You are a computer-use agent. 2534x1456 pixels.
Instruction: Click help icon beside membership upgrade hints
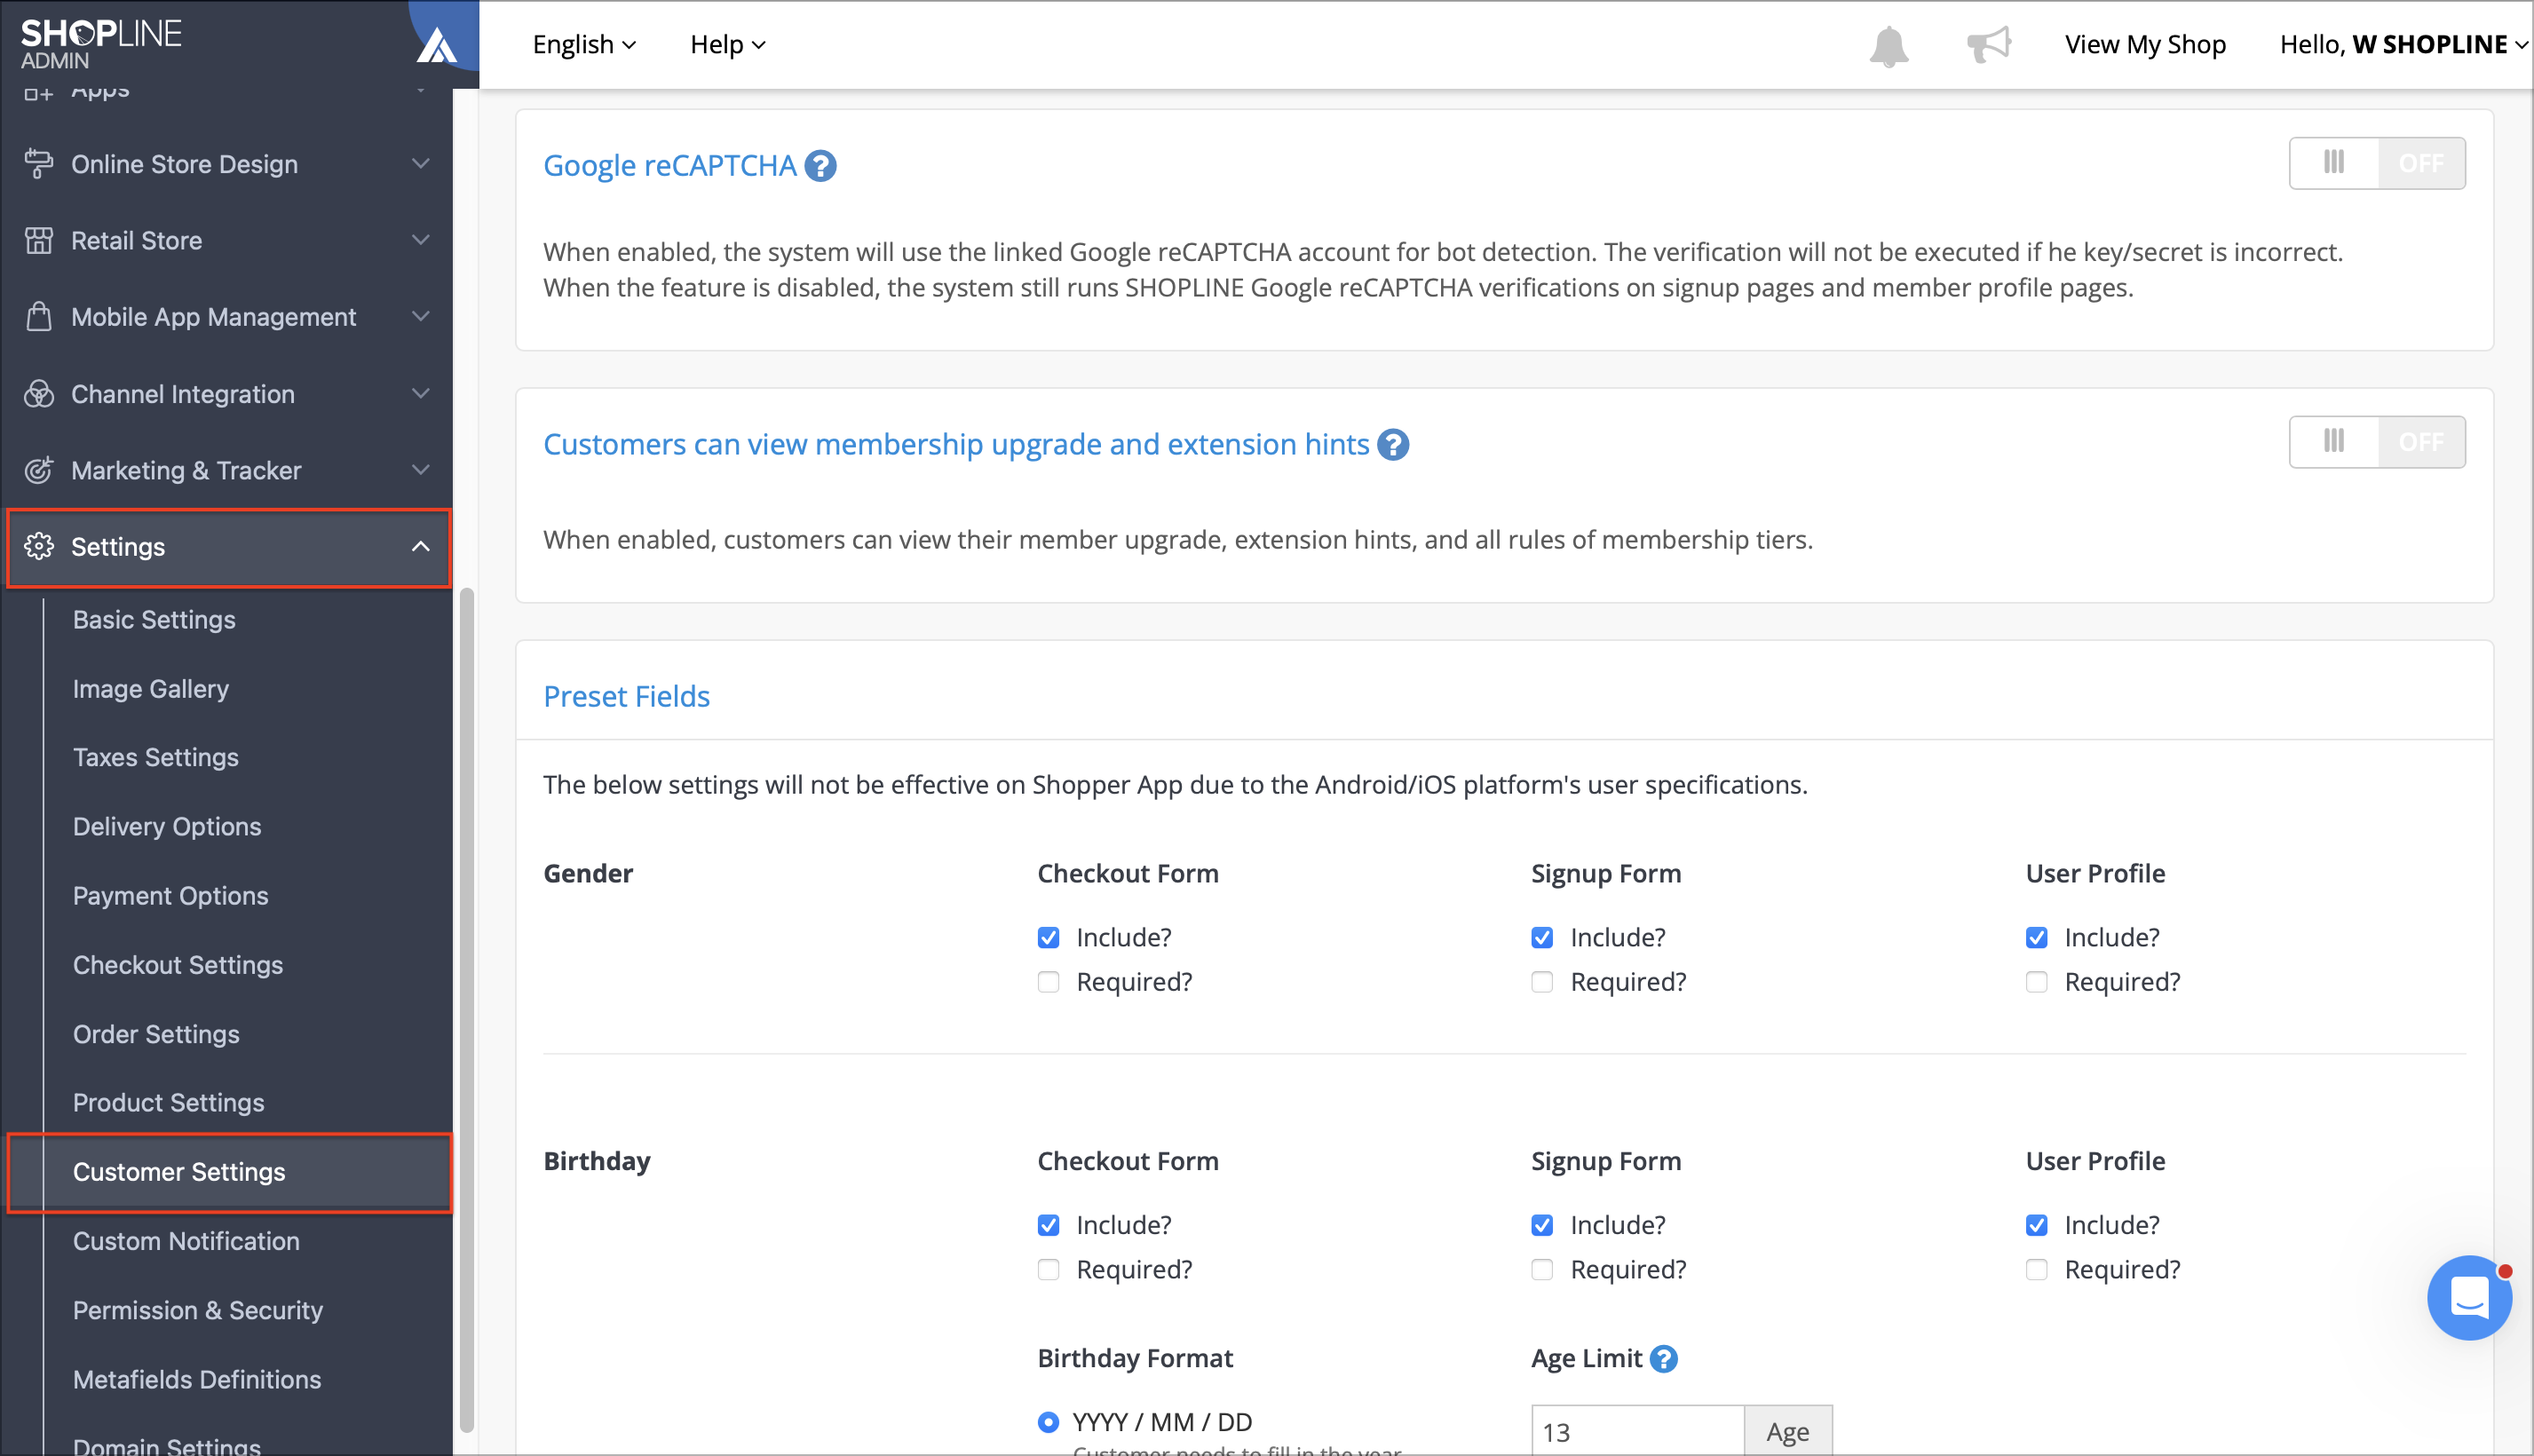1393,445
